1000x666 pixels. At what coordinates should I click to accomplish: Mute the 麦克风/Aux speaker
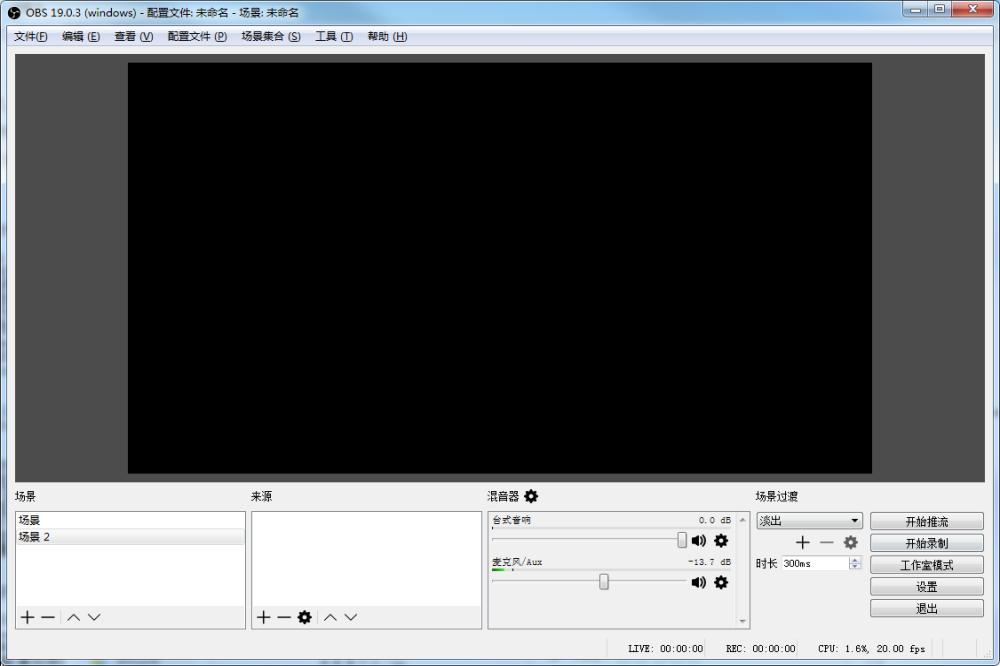698,582
